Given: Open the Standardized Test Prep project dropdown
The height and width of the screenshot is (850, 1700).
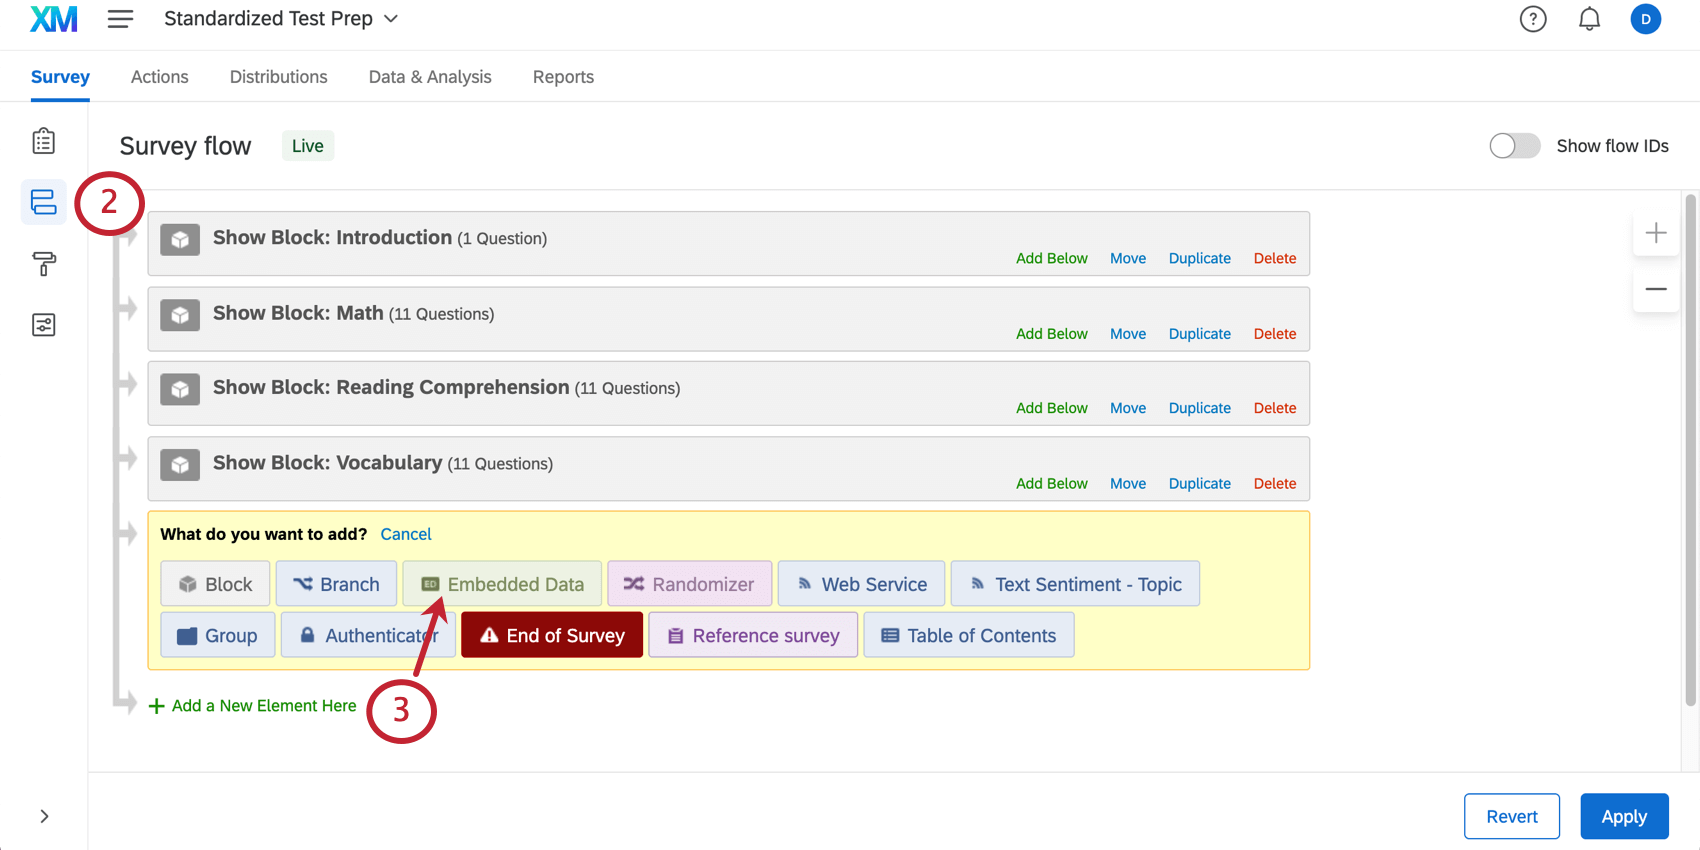Looking at the screenshot, I should [281, 19].
